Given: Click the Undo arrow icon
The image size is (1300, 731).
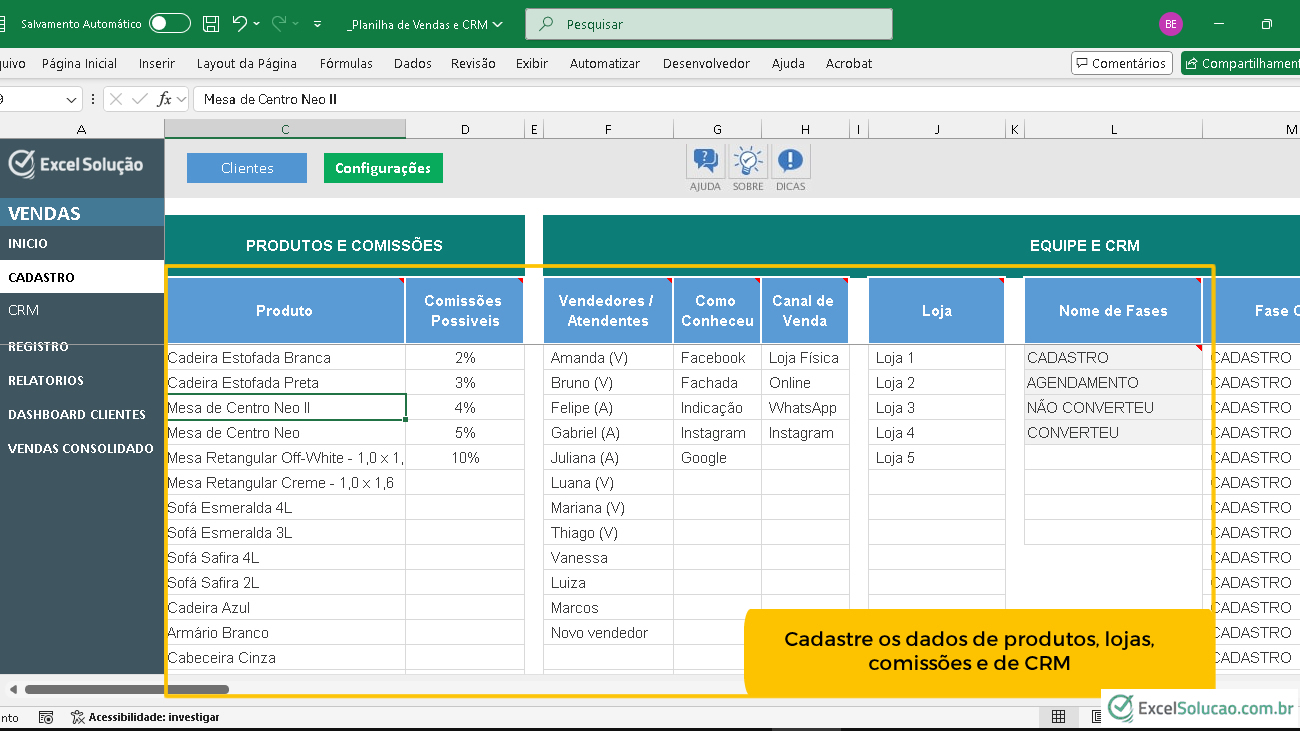Looking at the screenshot, I should pos(239,23).
